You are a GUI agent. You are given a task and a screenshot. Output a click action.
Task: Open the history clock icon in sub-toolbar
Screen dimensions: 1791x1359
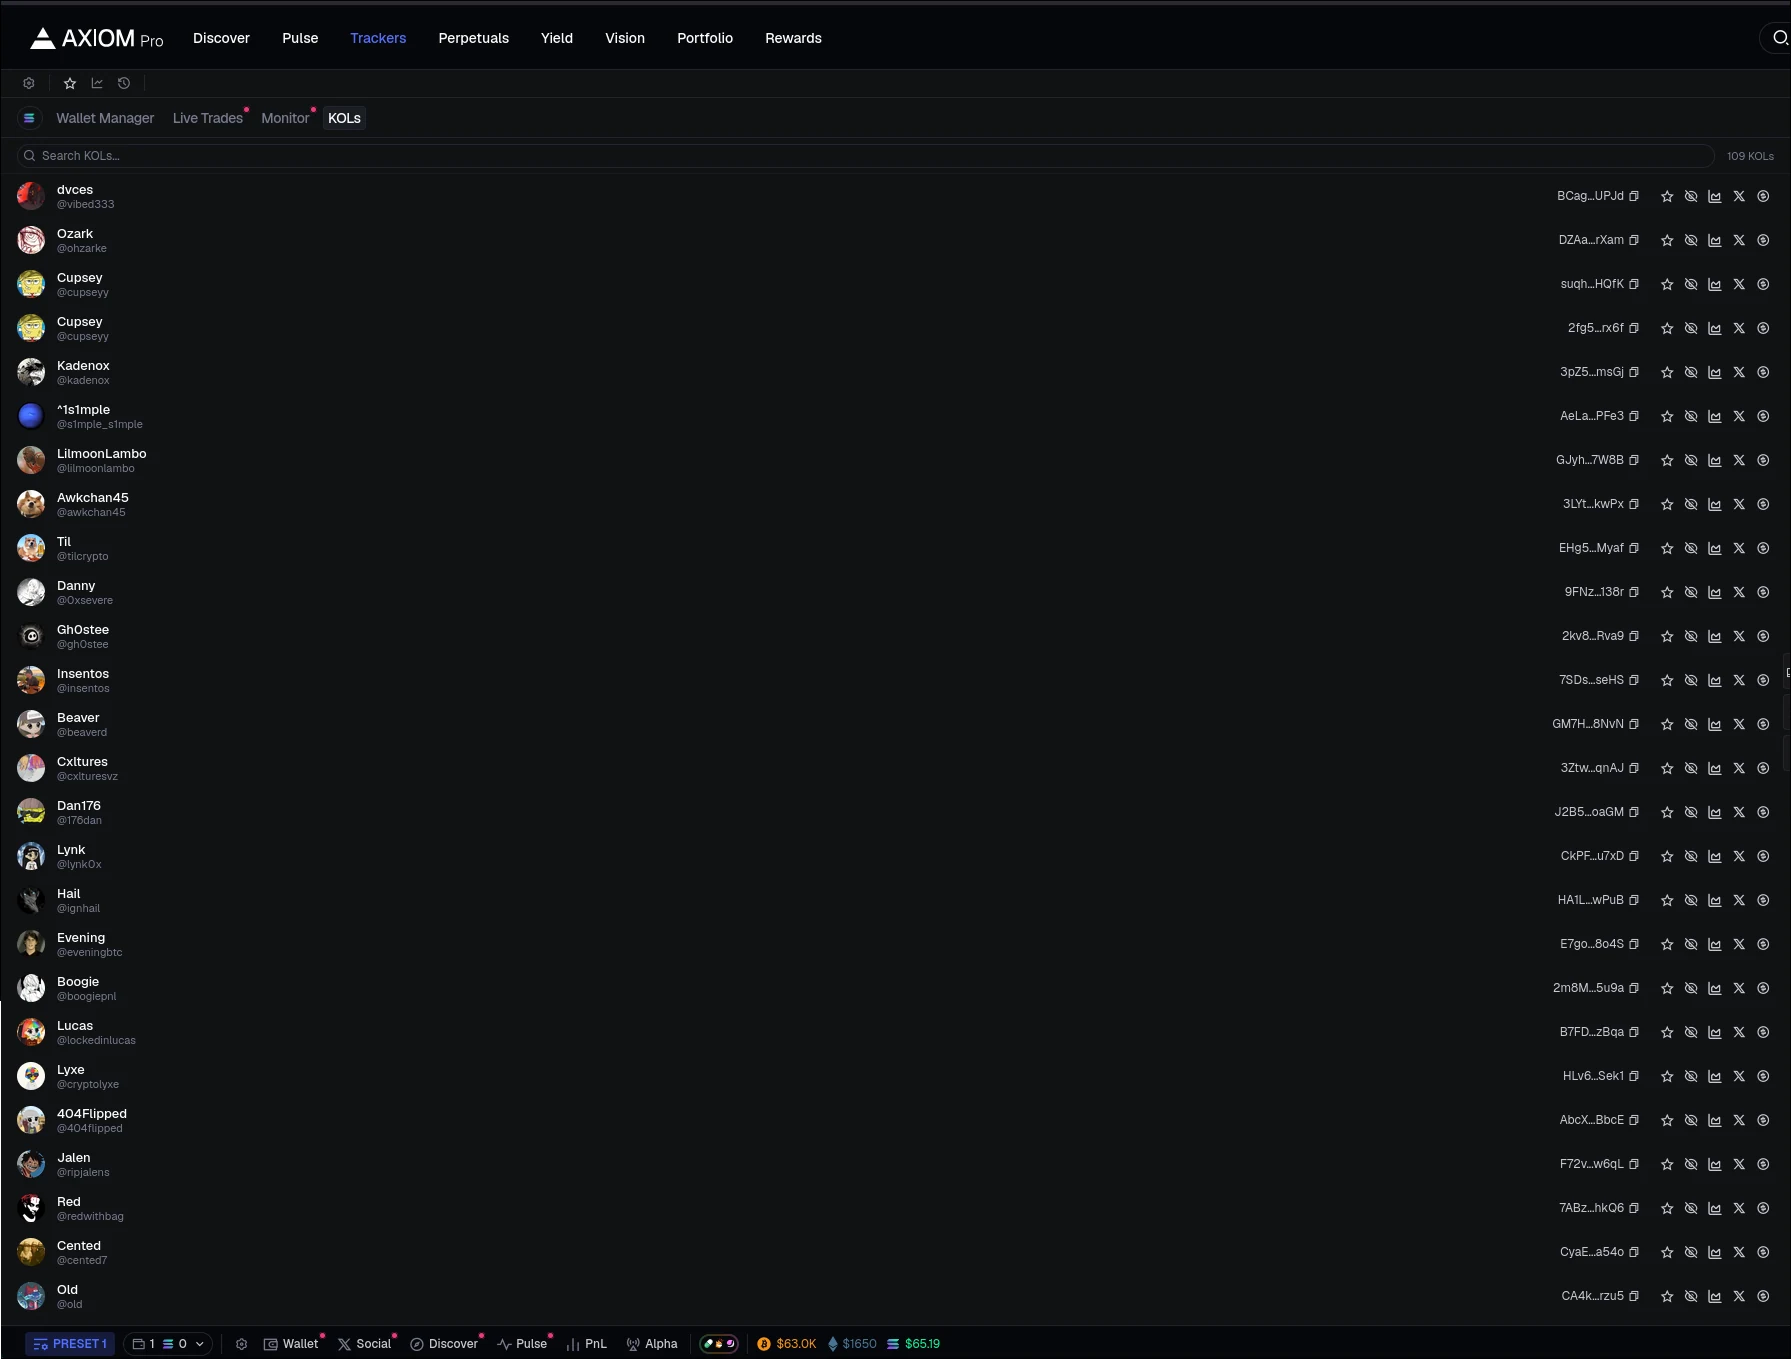click(124, 83)
